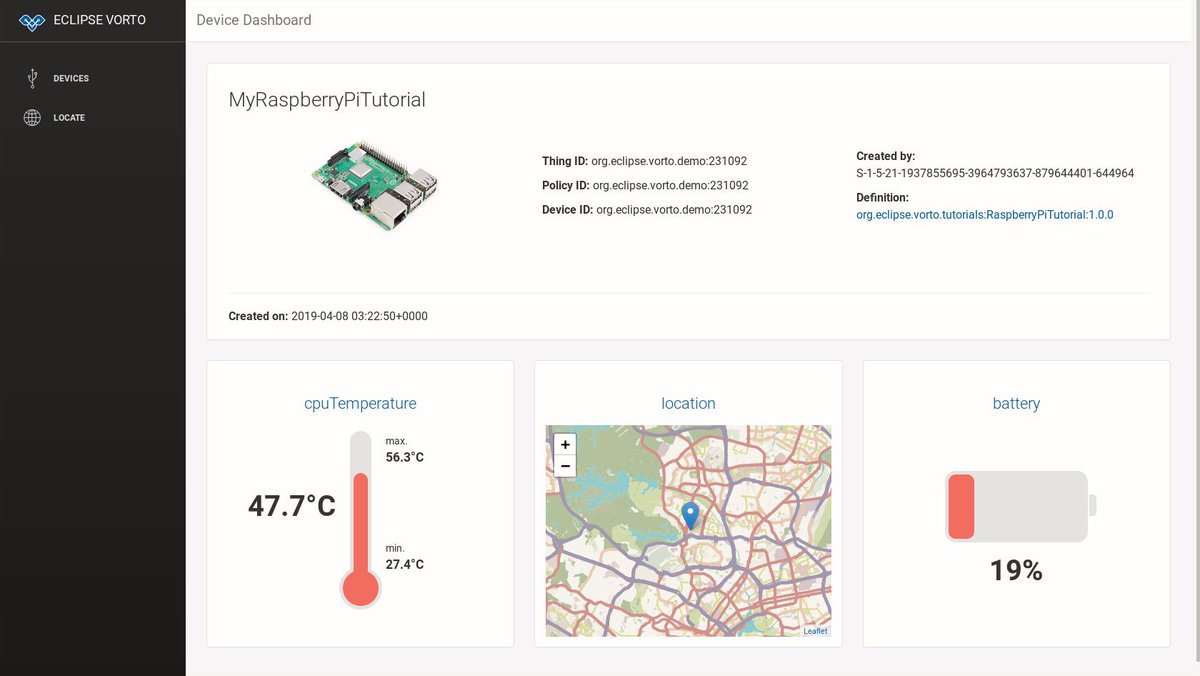Image resolution: width=1200 pixels, height=676 pixels.
Task: Click the Eclipse Vorto logo icon
Action: [33, 19]
